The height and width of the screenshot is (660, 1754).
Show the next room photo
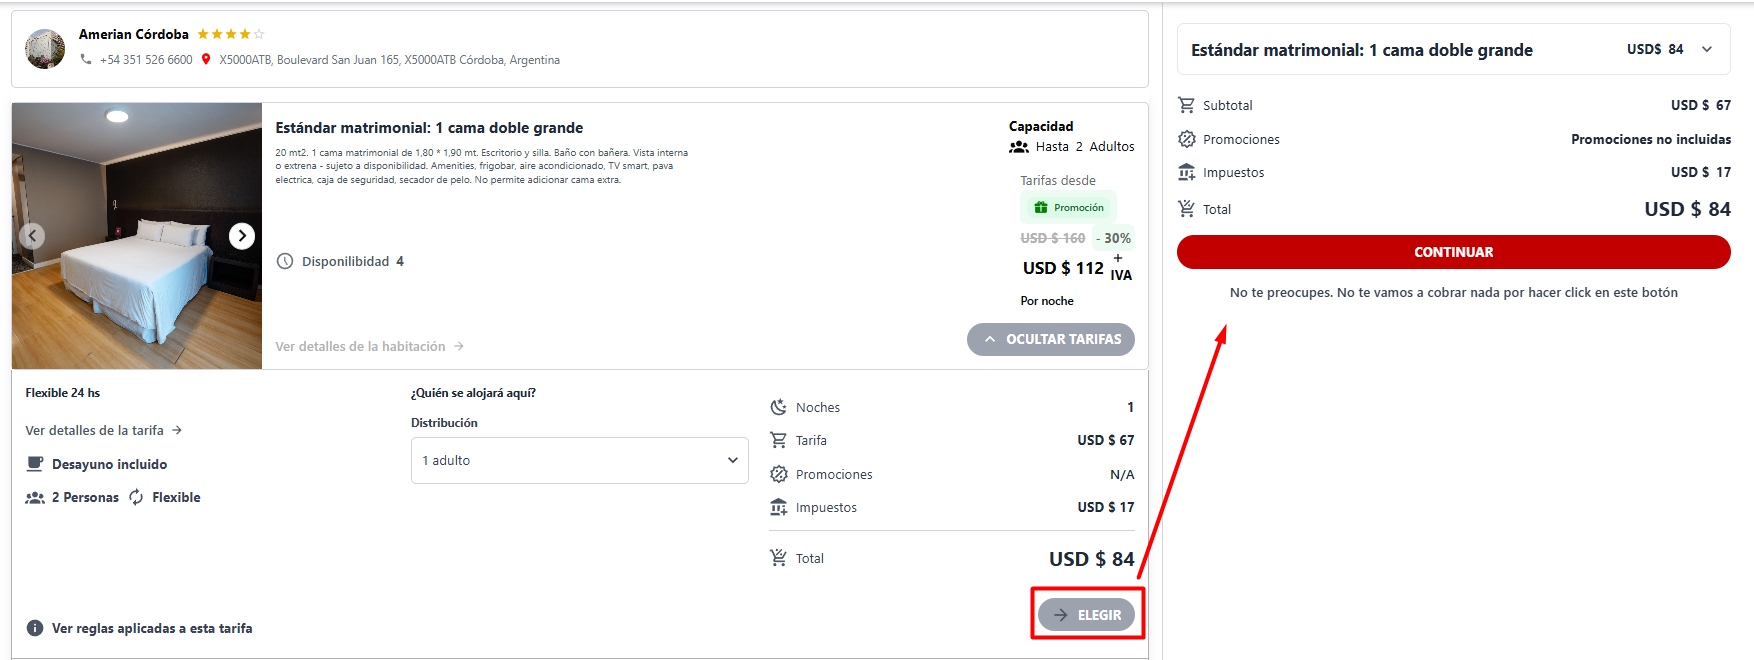point(241,236)
